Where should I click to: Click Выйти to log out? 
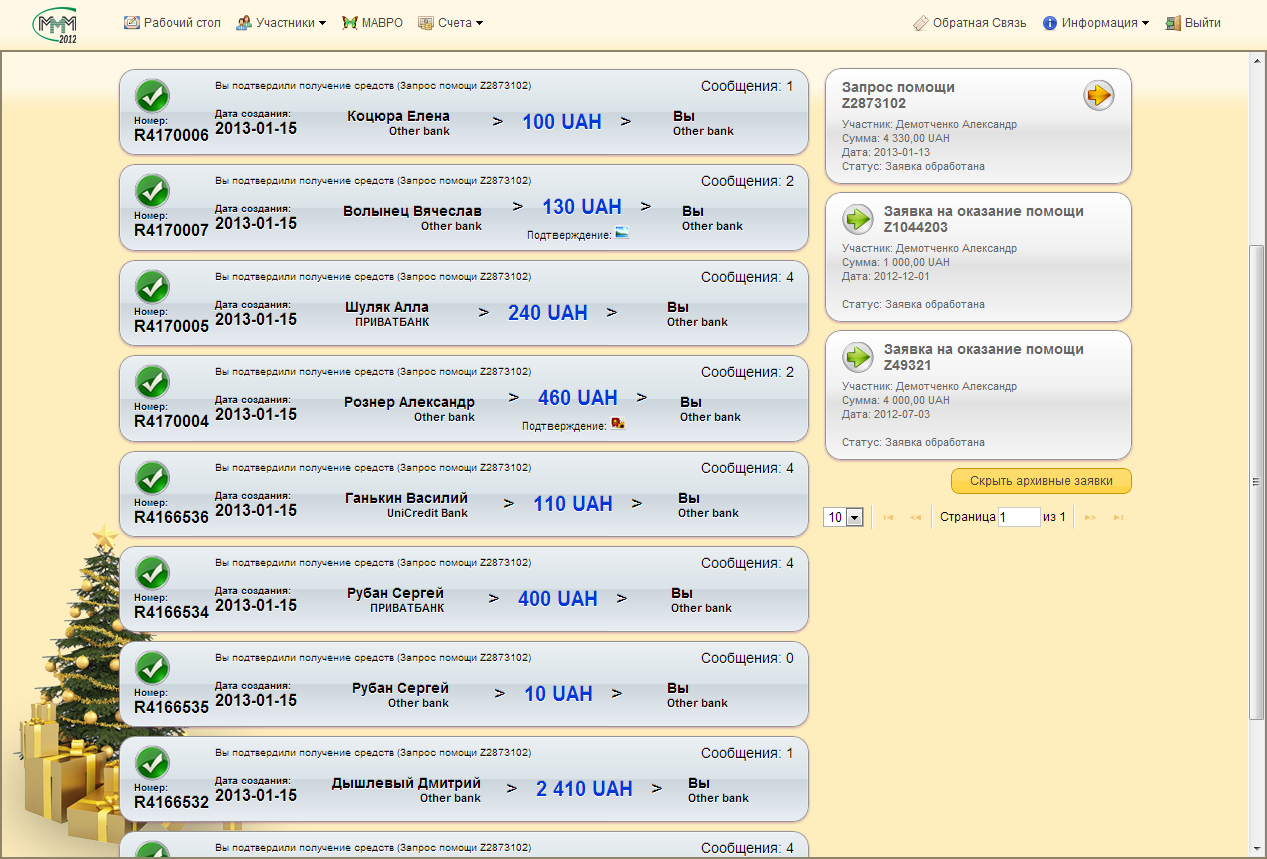[x=1193, y=23]
